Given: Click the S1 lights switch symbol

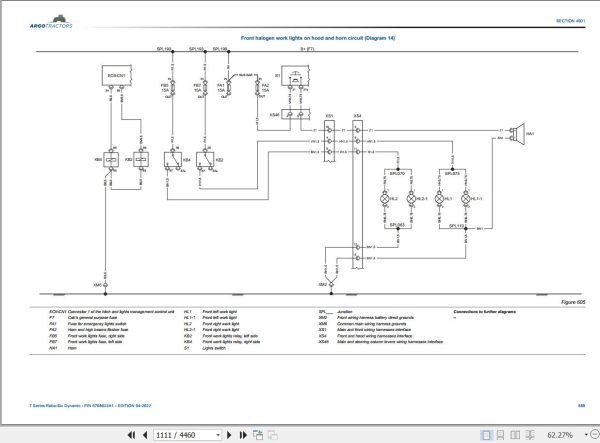Looking at the screenshot, I should (x=295, y=75).
